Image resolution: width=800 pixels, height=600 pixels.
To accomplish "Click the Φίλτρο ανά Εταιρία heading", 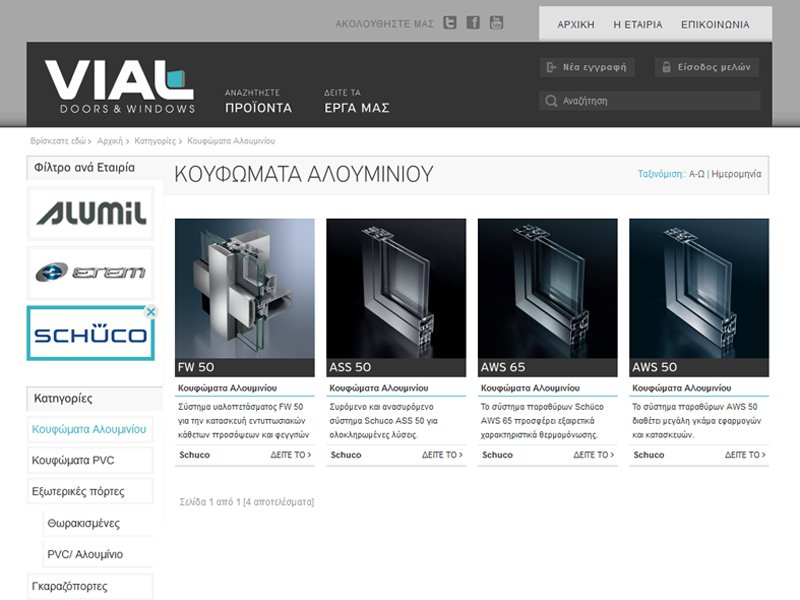I will tap(85, 168).
